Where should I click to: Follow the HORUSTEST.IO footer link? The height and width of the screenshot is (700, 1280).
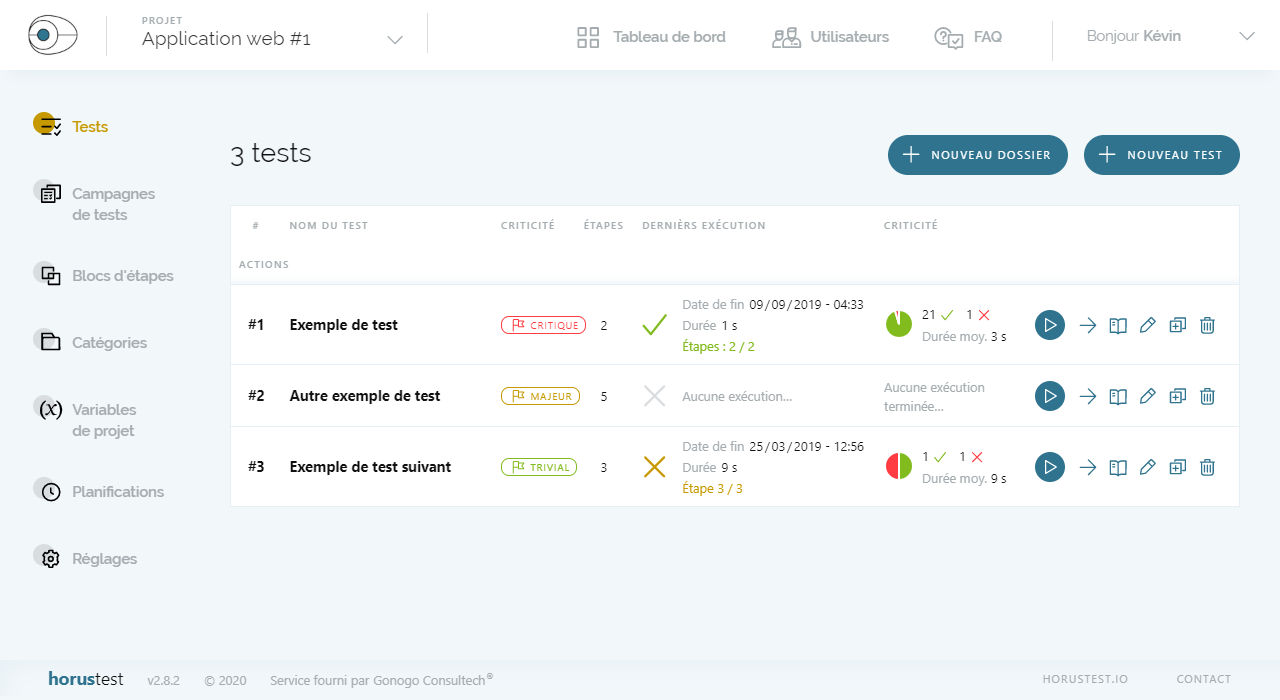[x=1084, y=679]
